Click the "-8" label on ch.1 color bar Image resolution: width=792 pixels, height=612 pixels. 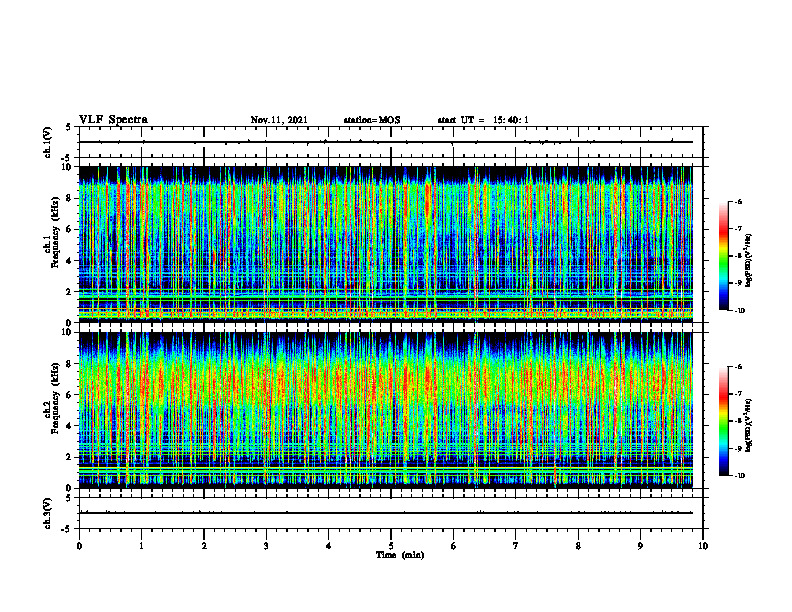[x=738, y=256]
